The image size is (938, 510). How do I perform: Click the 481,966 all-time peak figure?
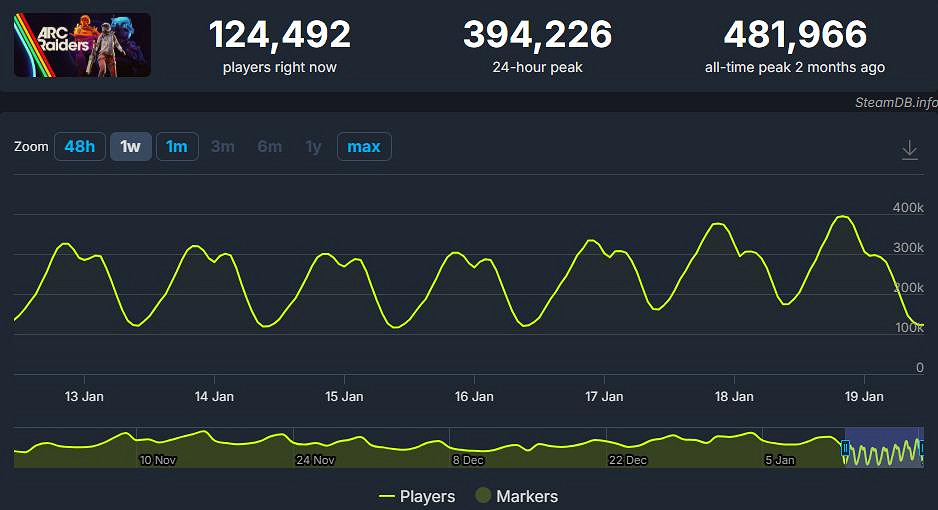click(795, 36)
